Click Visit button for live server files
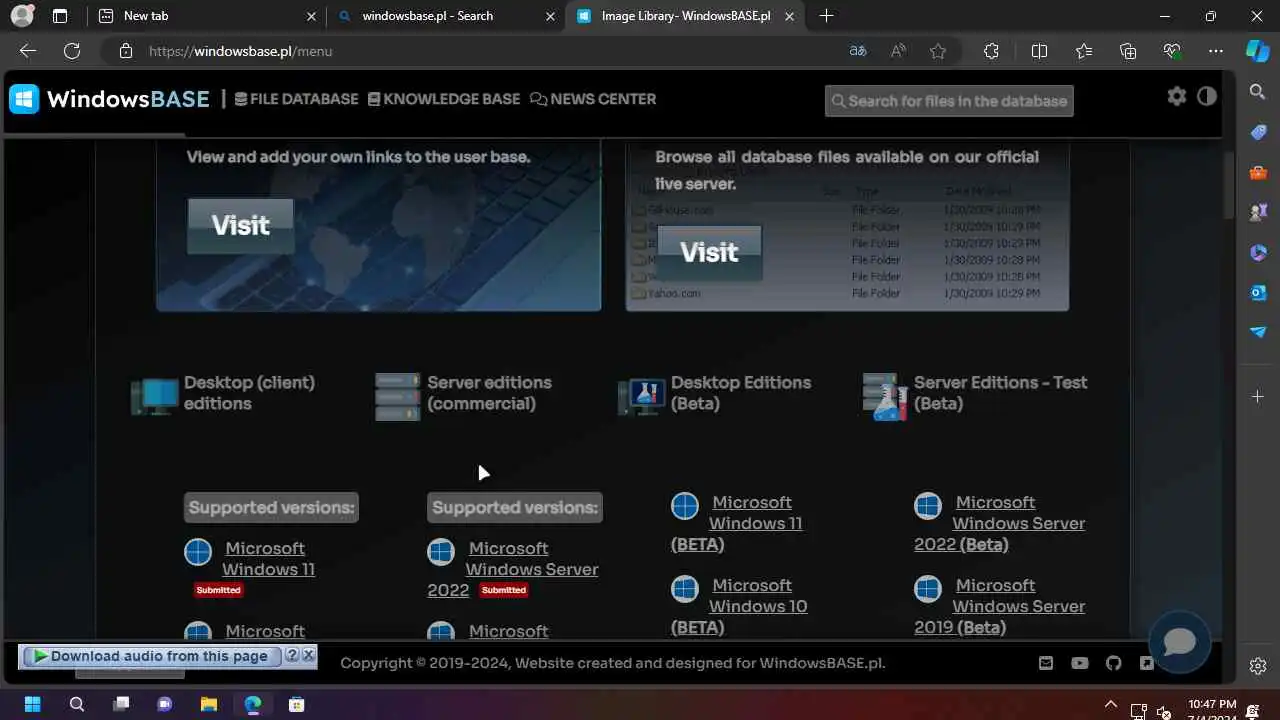 [709, 252]
